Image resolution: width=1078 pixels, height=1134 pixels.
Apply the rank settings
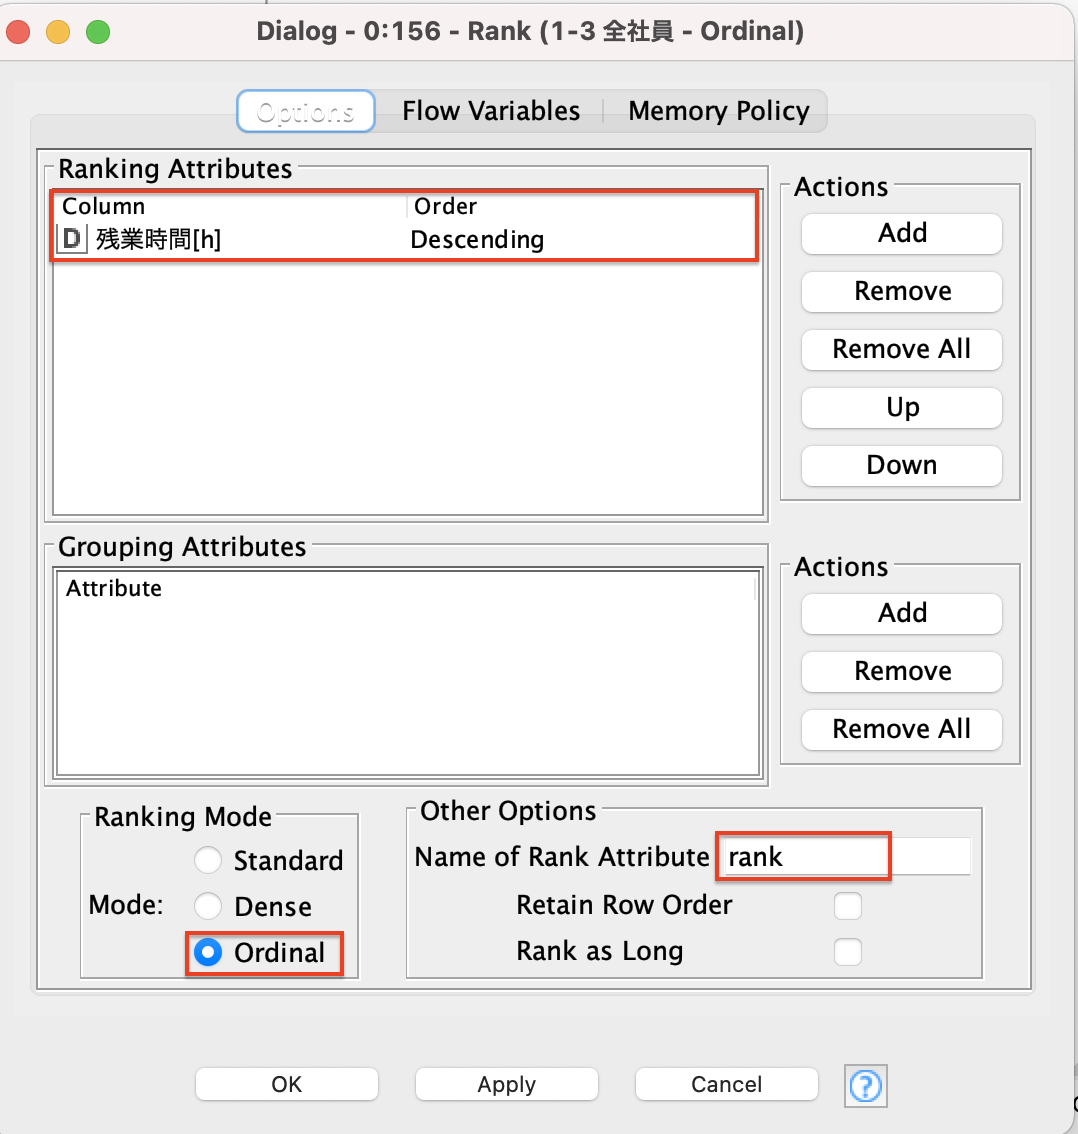pos(506,1084)
